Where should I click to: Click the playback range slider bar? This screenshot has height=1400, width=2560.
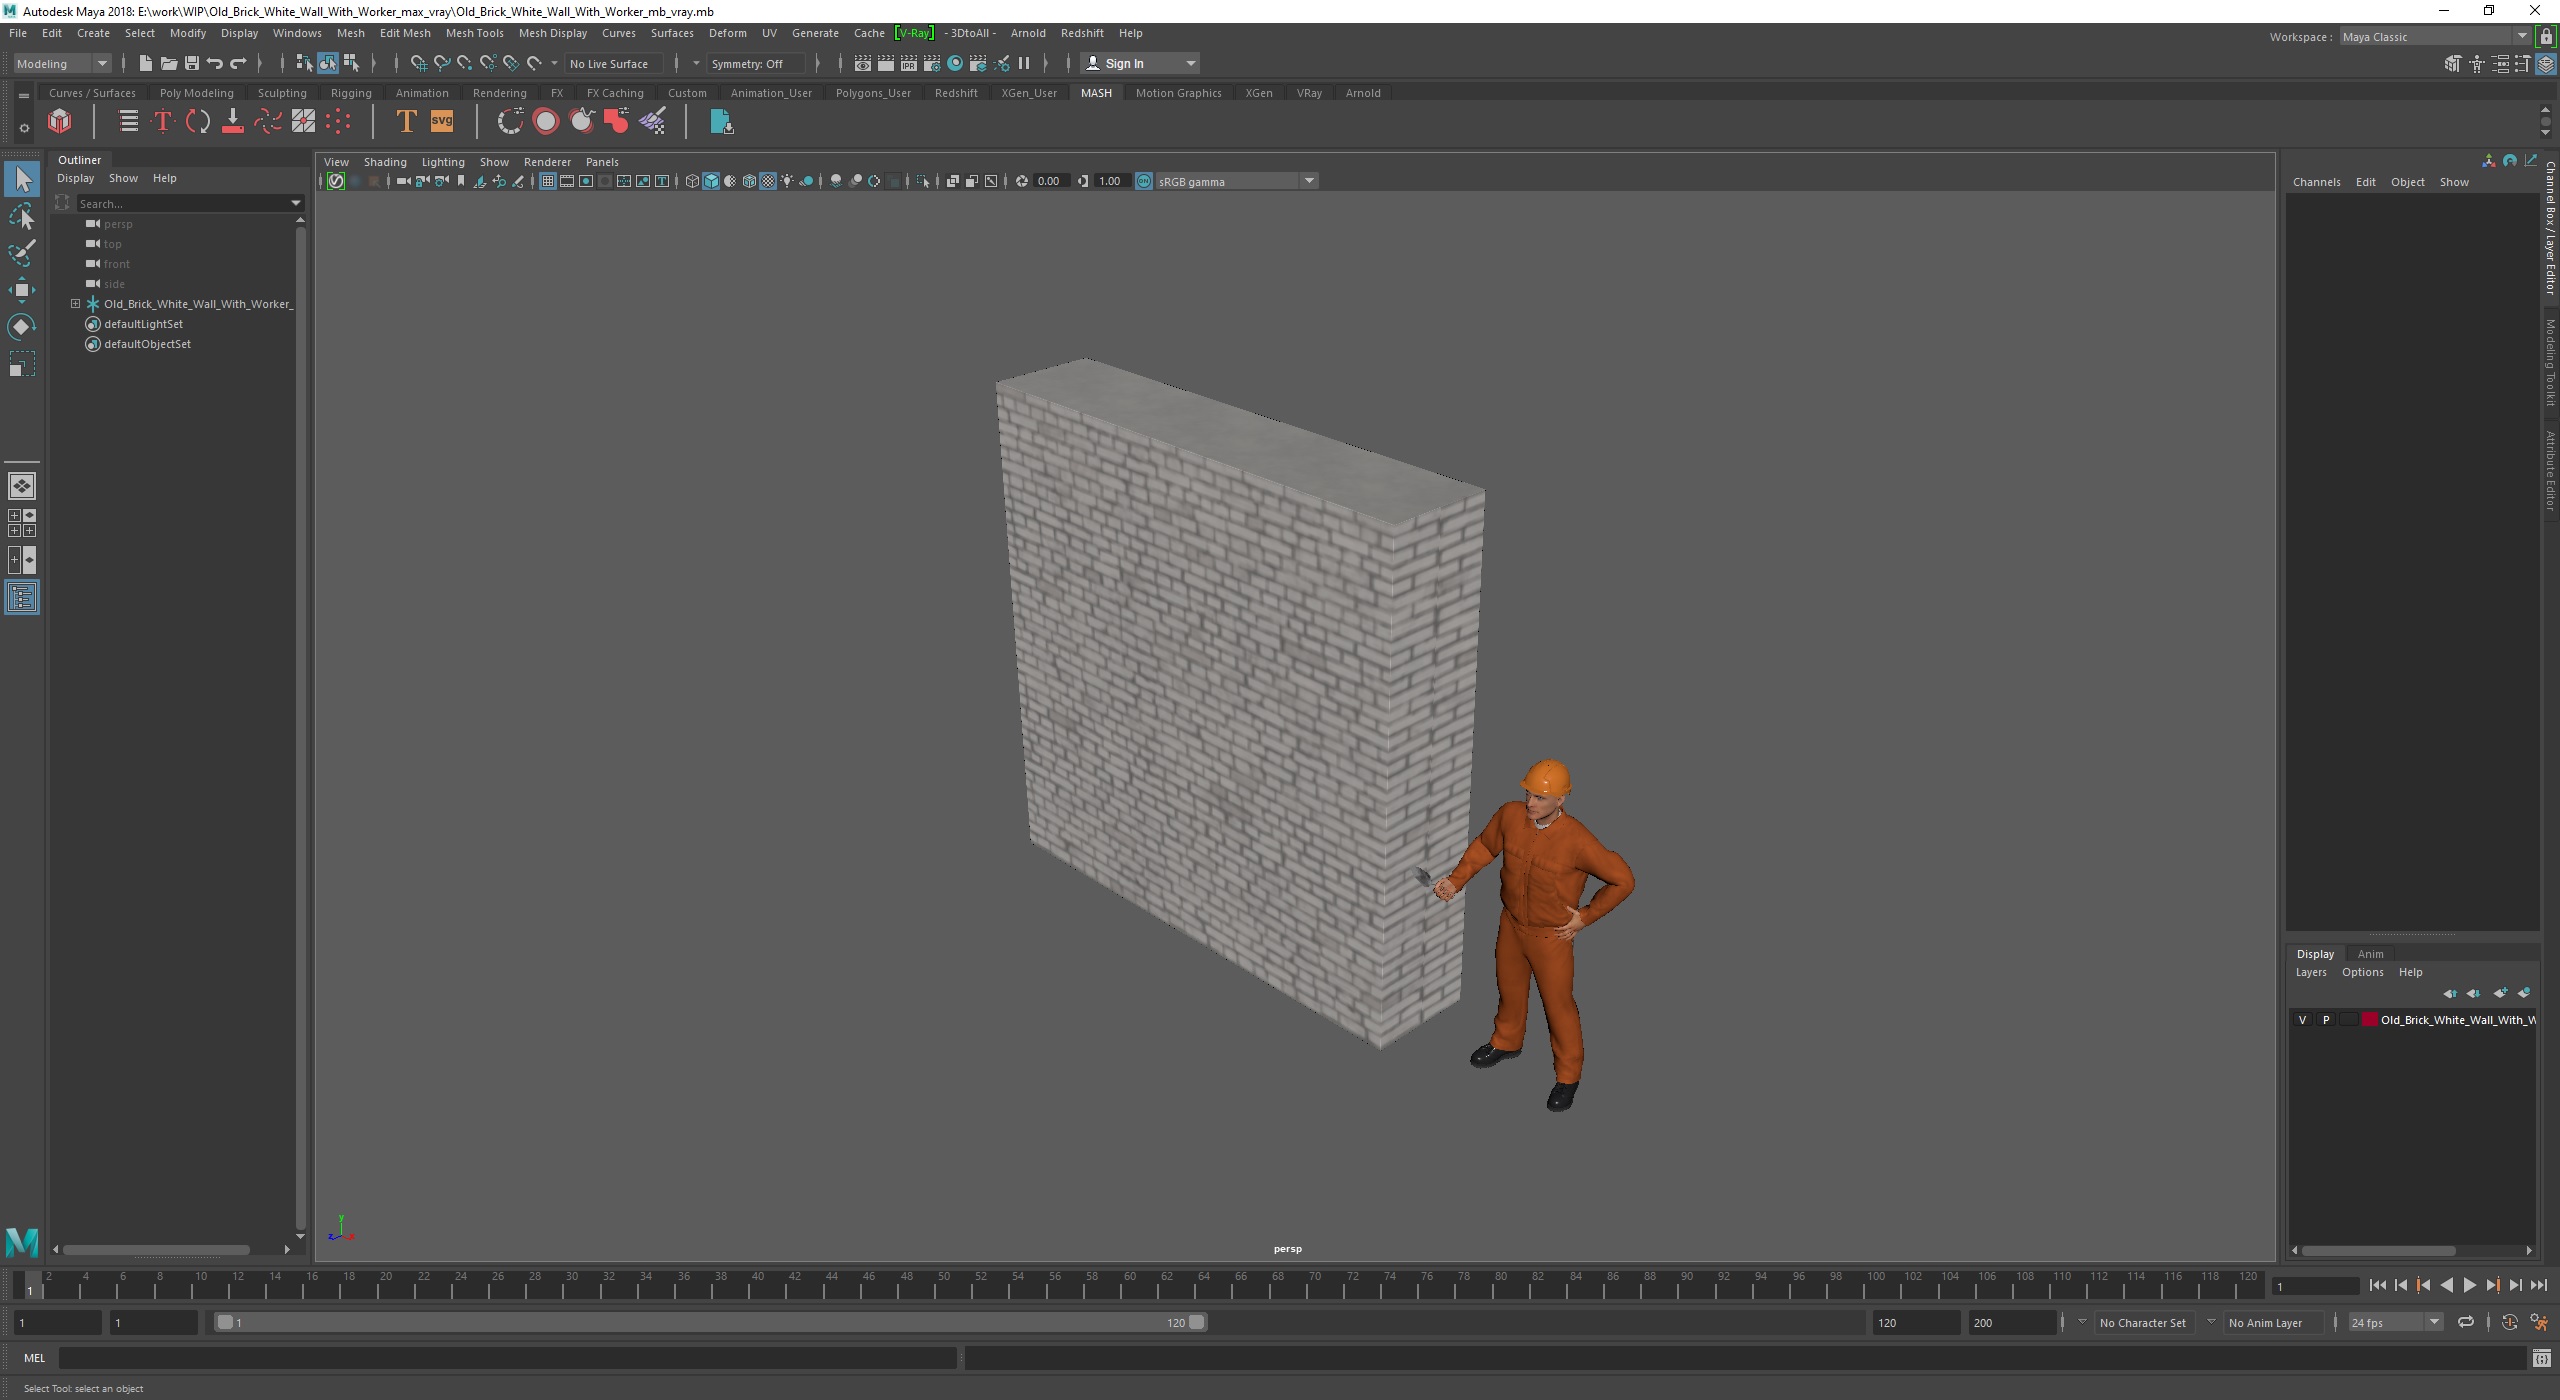pyautogui.click(x=710, y=1322)
